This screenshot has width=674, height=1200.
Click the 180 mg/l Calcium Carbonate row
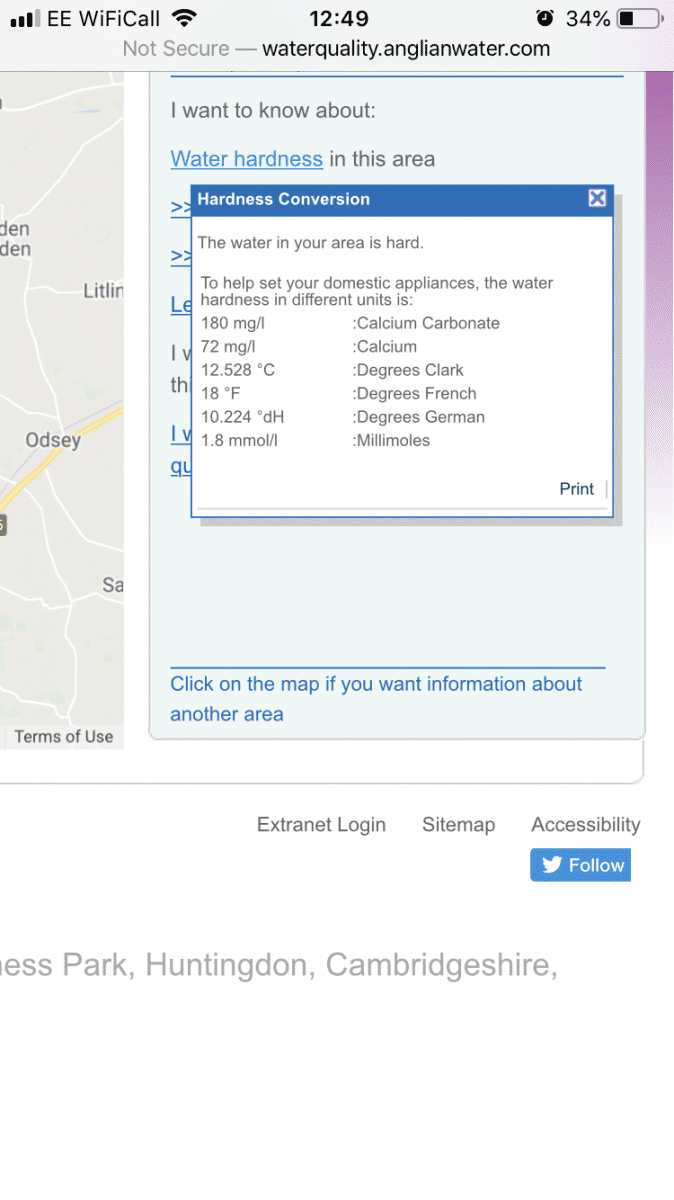tap(350, 323)
